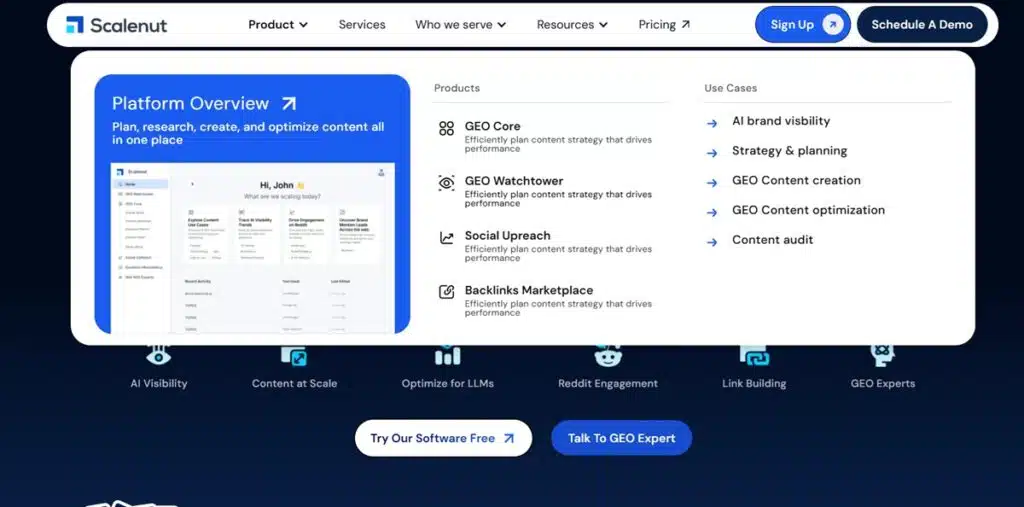1024x507 pixels.
Task: Click the Scalenut logo icon
Action: coord(75,25)
